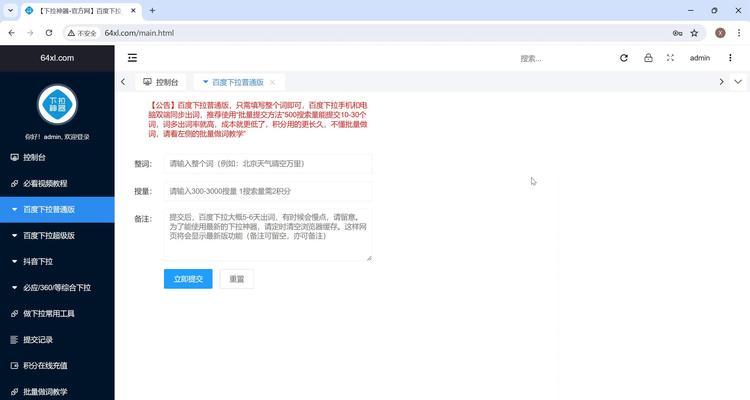Screen dimensions: 750x400
Task: Open a new browser tab with plus
Action: (x=152, y=11)
